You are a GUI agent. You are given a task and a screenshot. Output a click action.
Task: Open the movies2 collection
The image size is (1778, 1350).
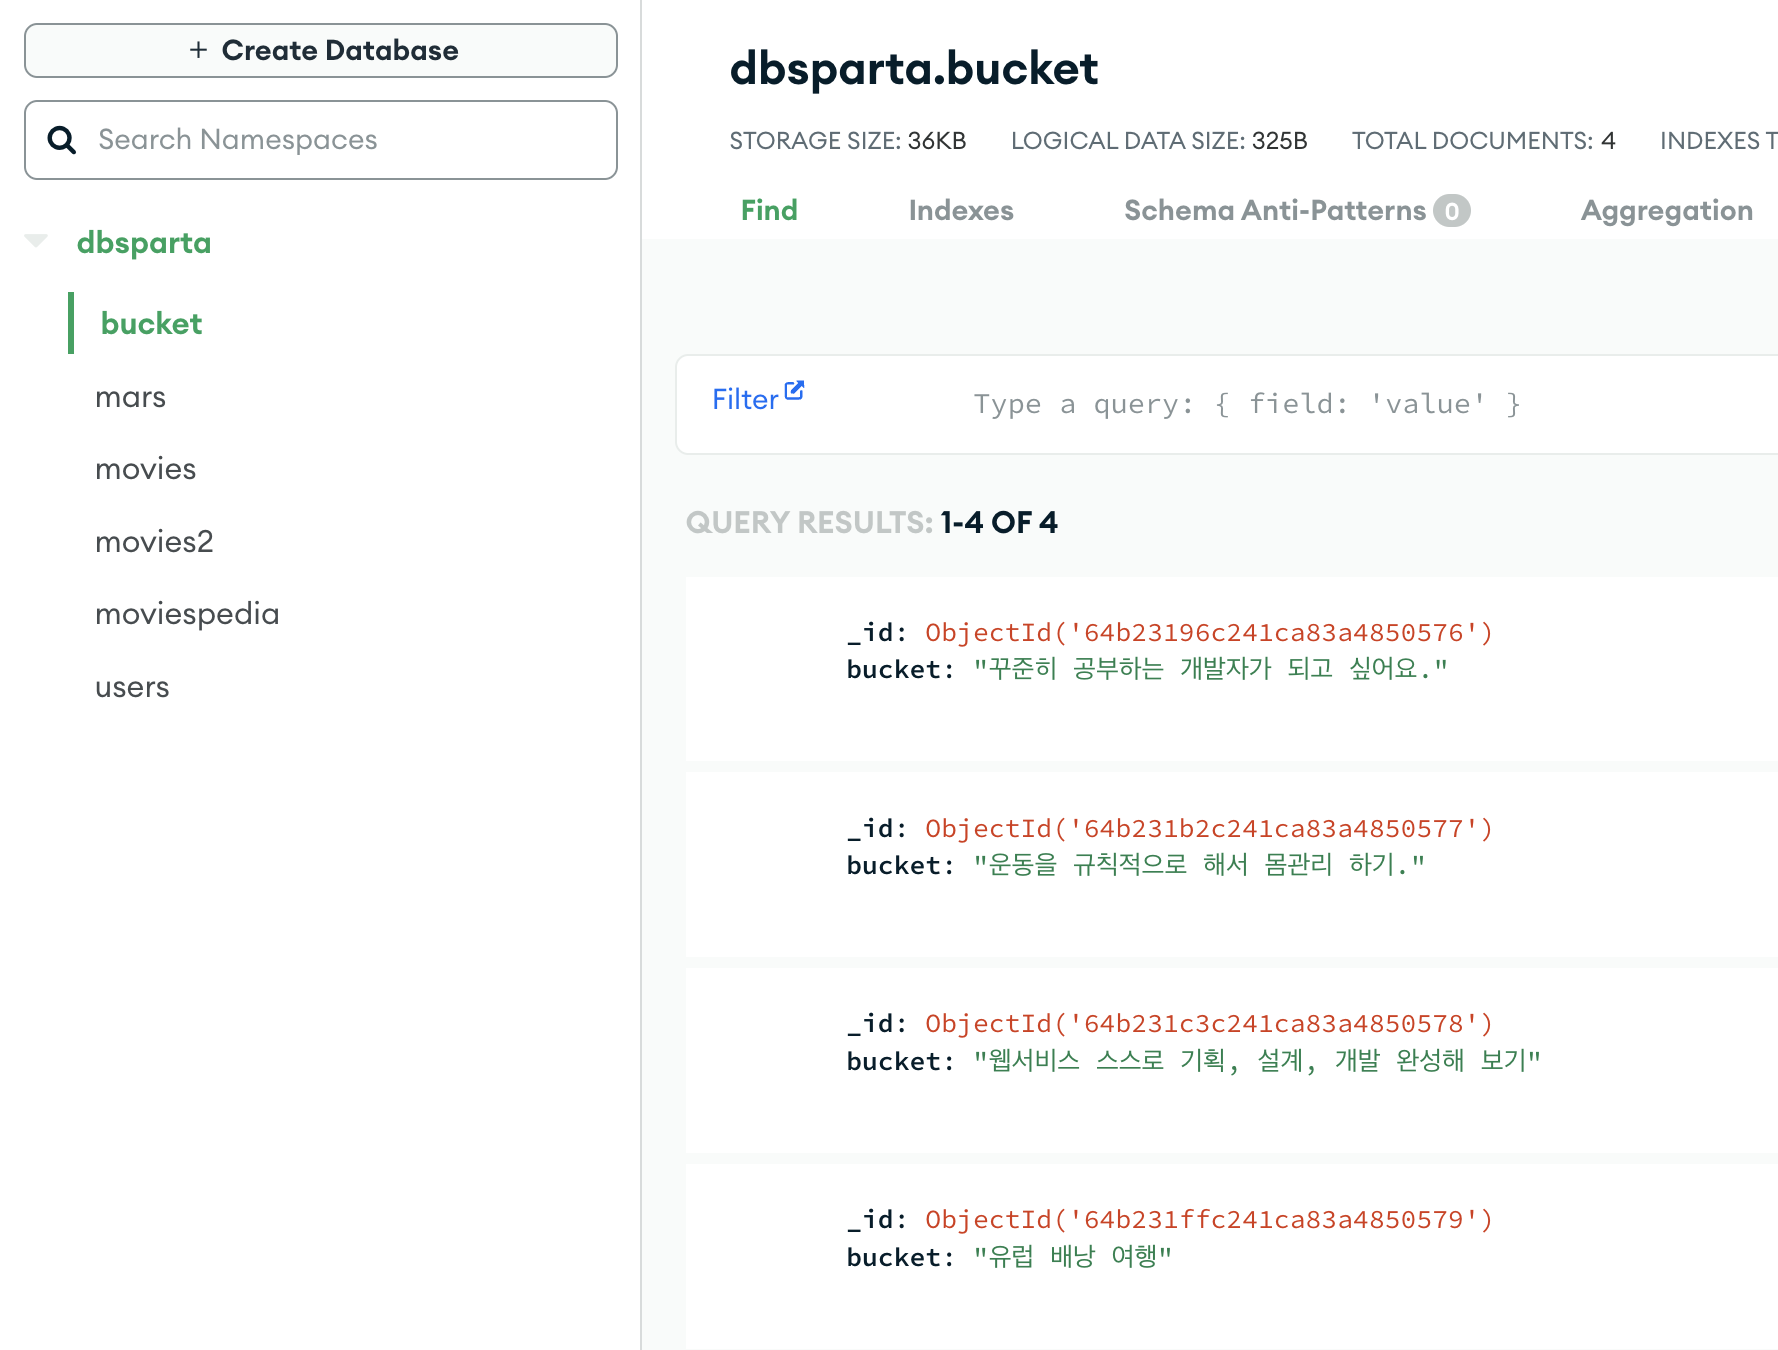click(x=154, y=542)
